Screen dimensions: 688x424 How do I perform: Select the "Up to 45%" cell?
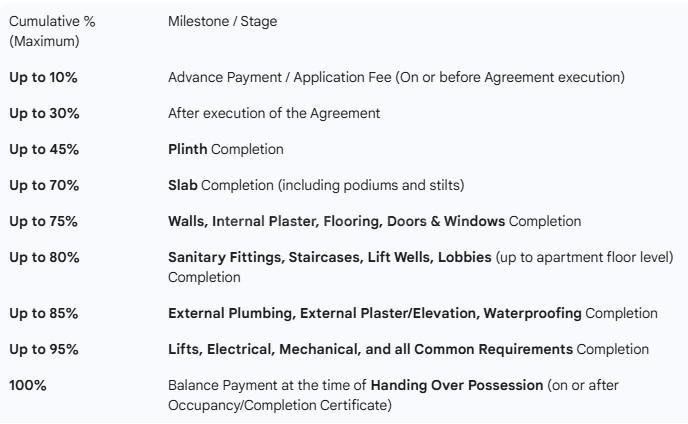pyautogui.click(x=44, y=150)
